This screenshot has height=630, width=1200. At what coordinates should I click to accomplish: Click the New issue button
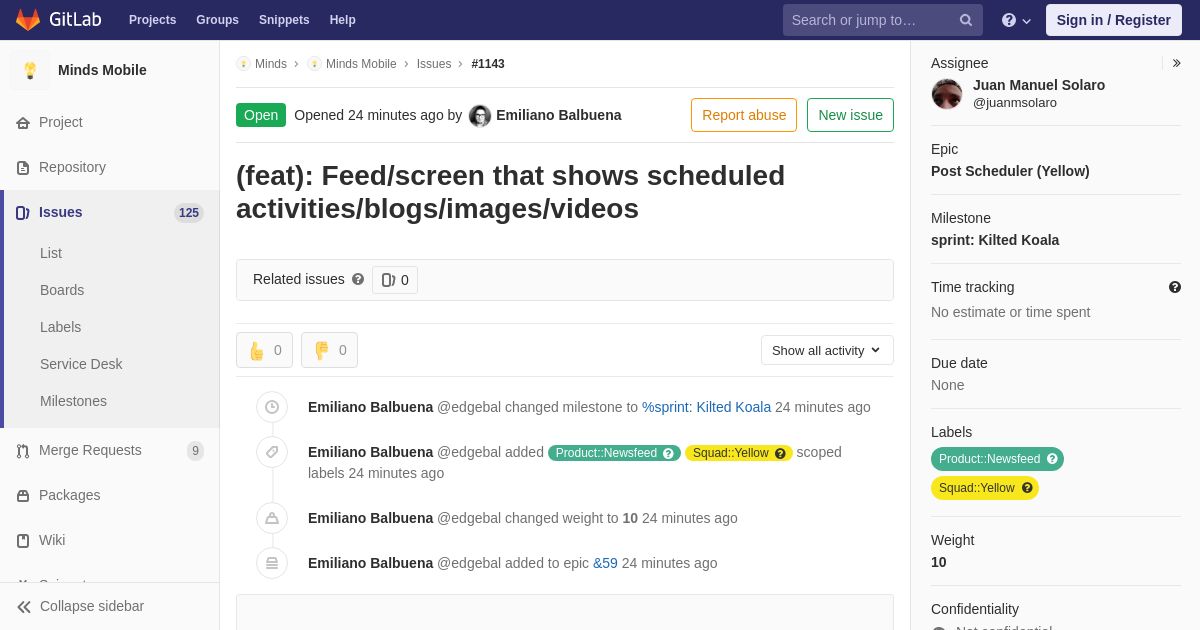pyautogui.click(x=850, y=115)
